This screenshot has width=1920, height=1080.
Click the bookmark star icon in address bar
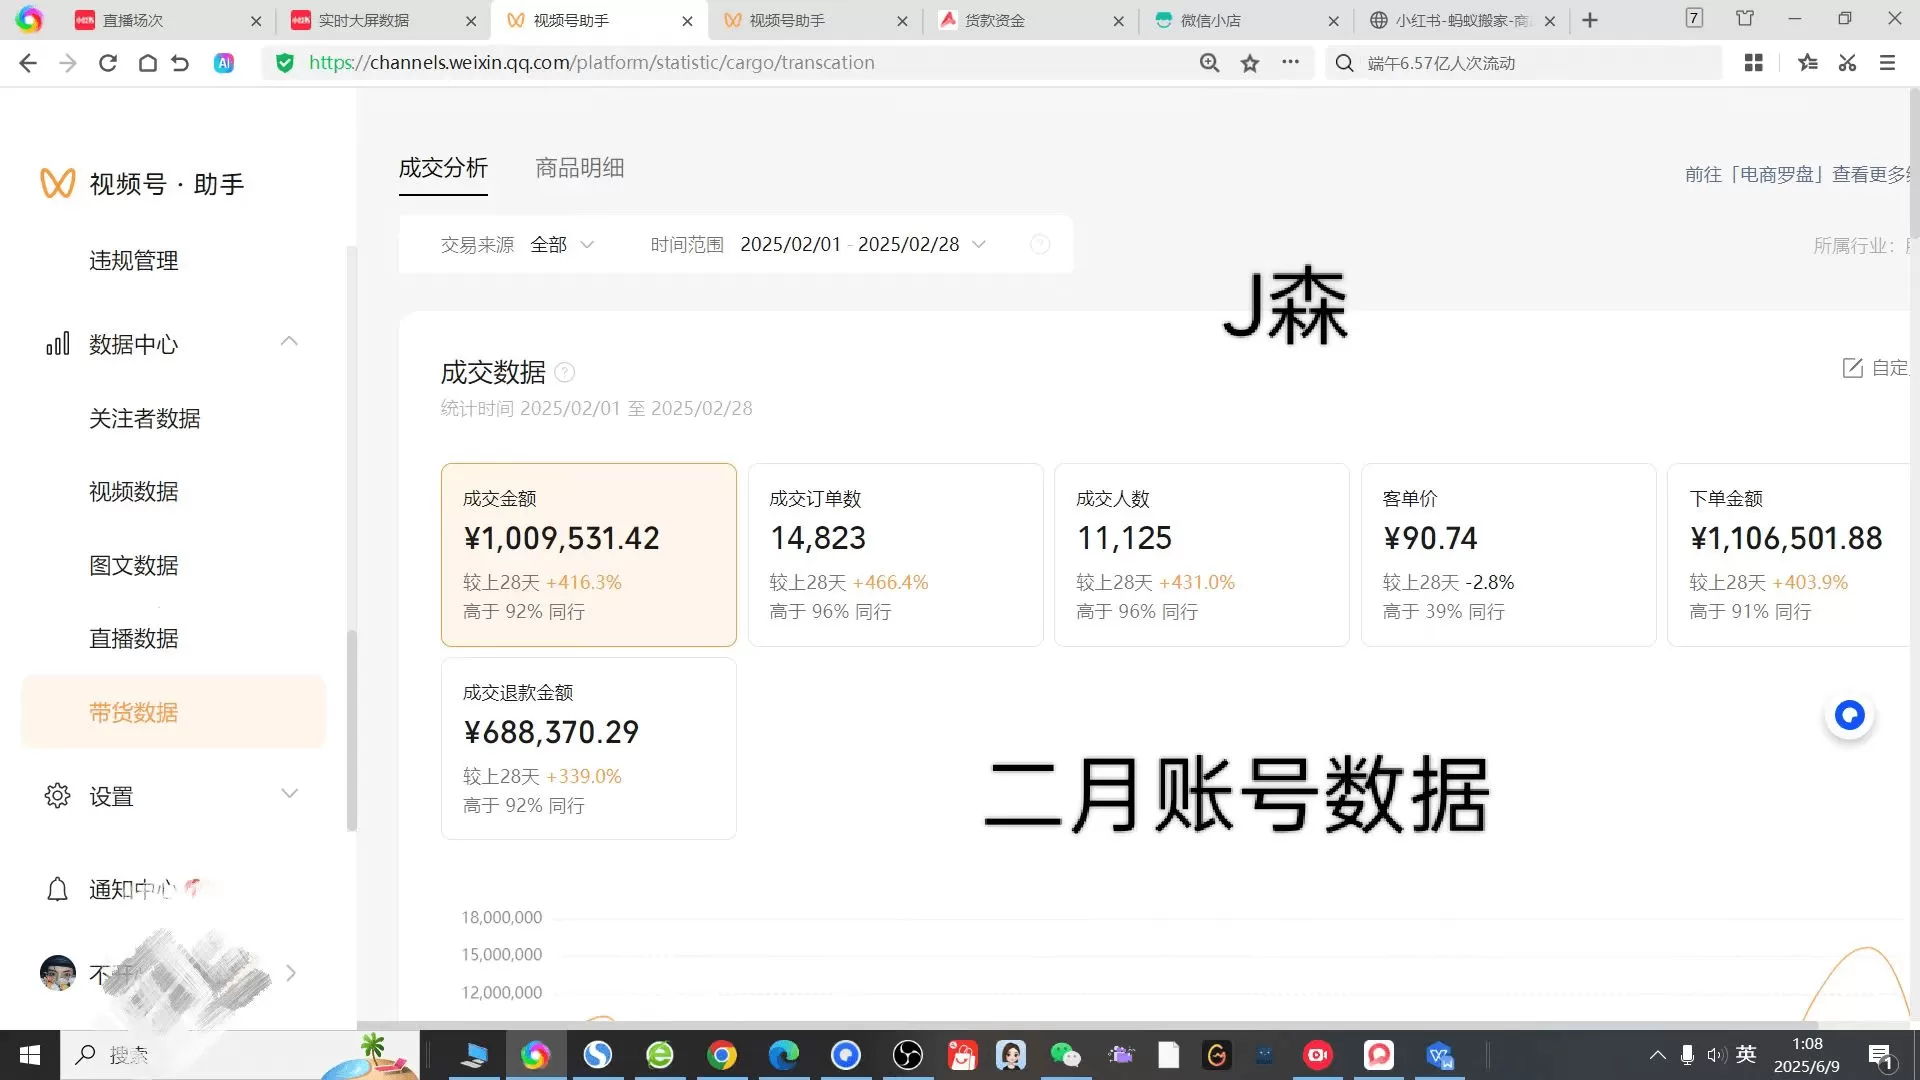1249,62
